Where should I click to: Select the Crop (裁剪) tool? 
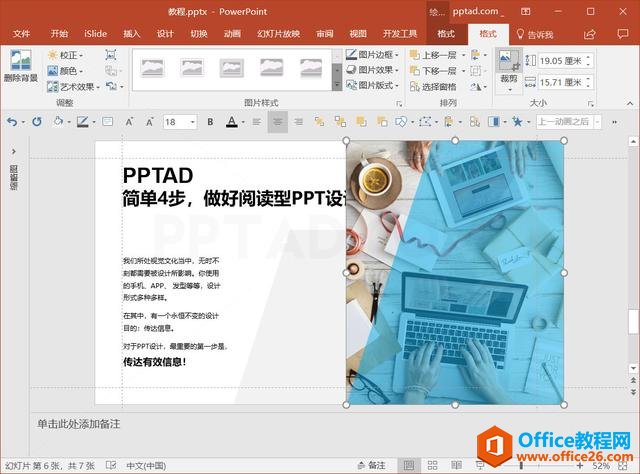pyautogui.click(x=509, y=67)
